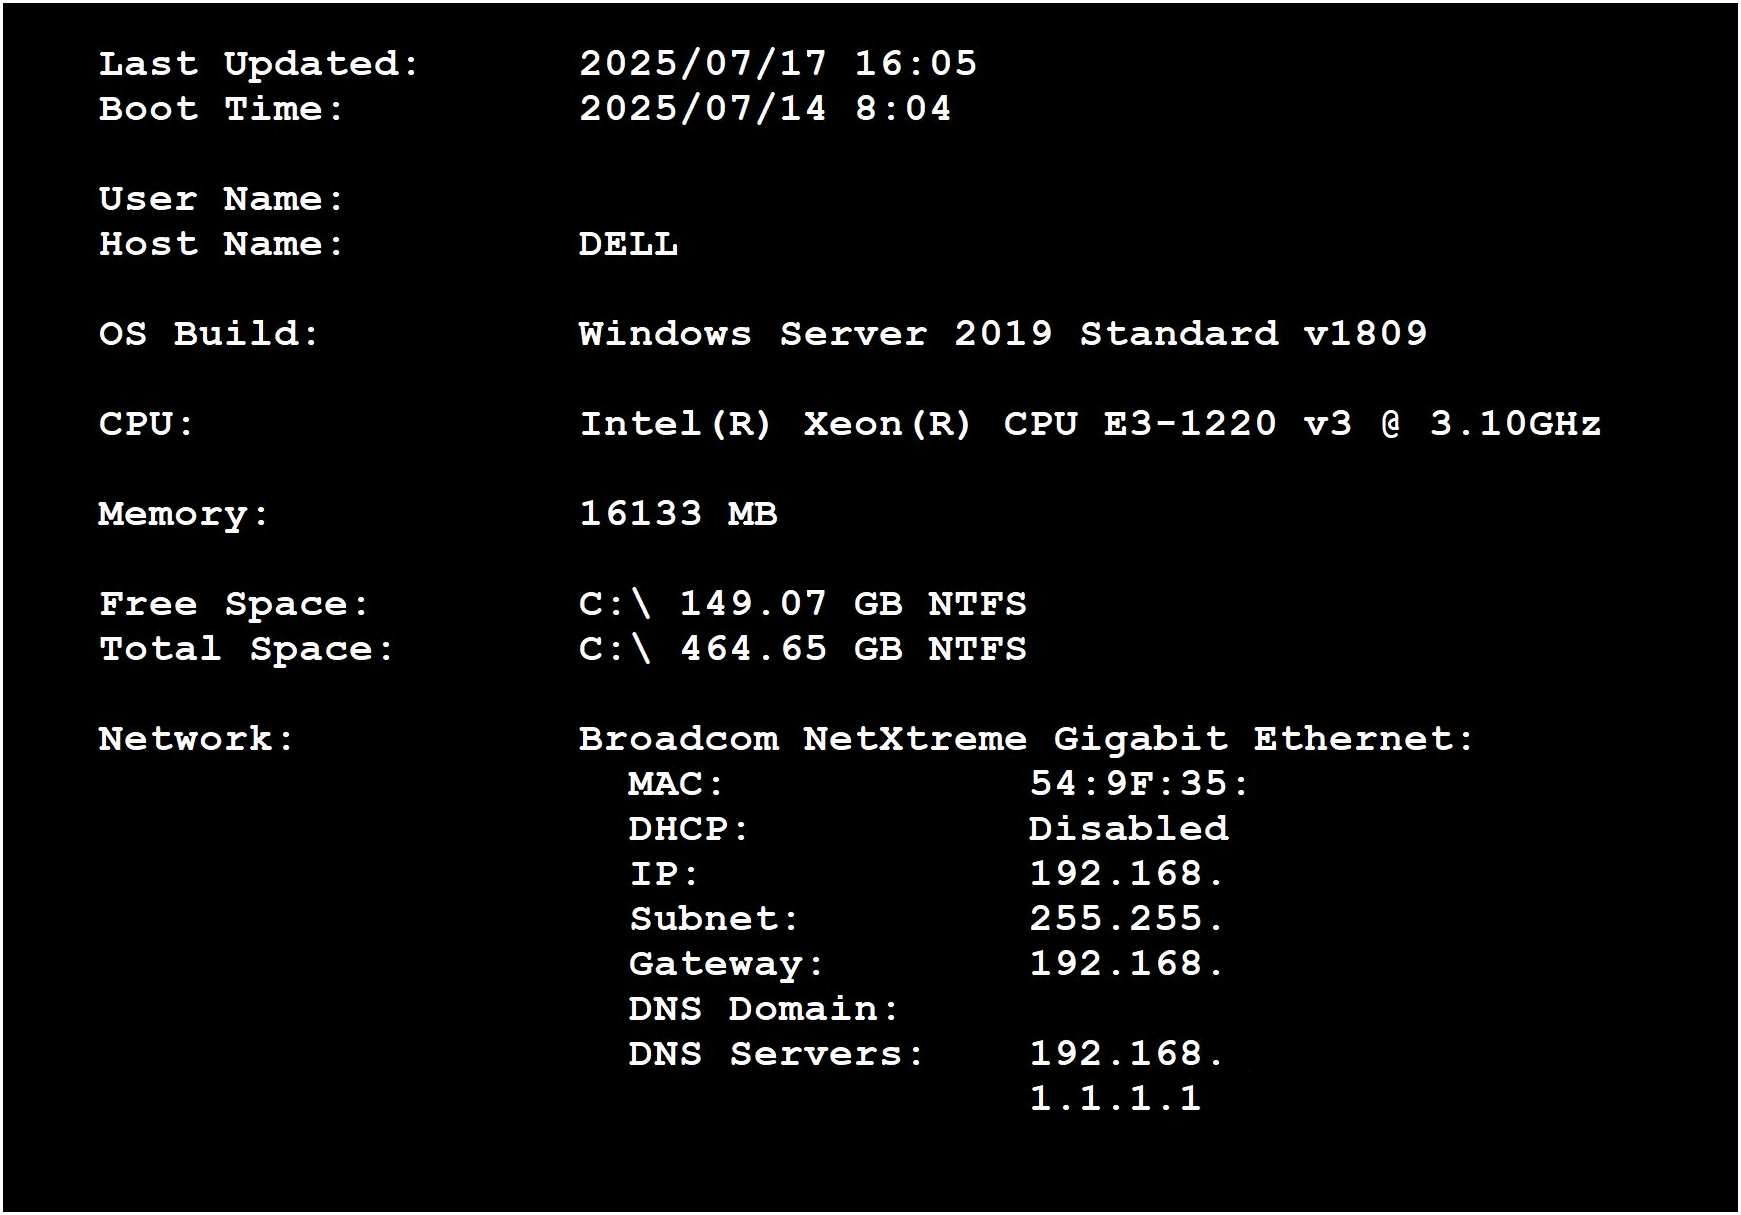Screen dimensions: 1741x1215
Task: Select the Gateway address value
Action: [x=1126, y=964]
